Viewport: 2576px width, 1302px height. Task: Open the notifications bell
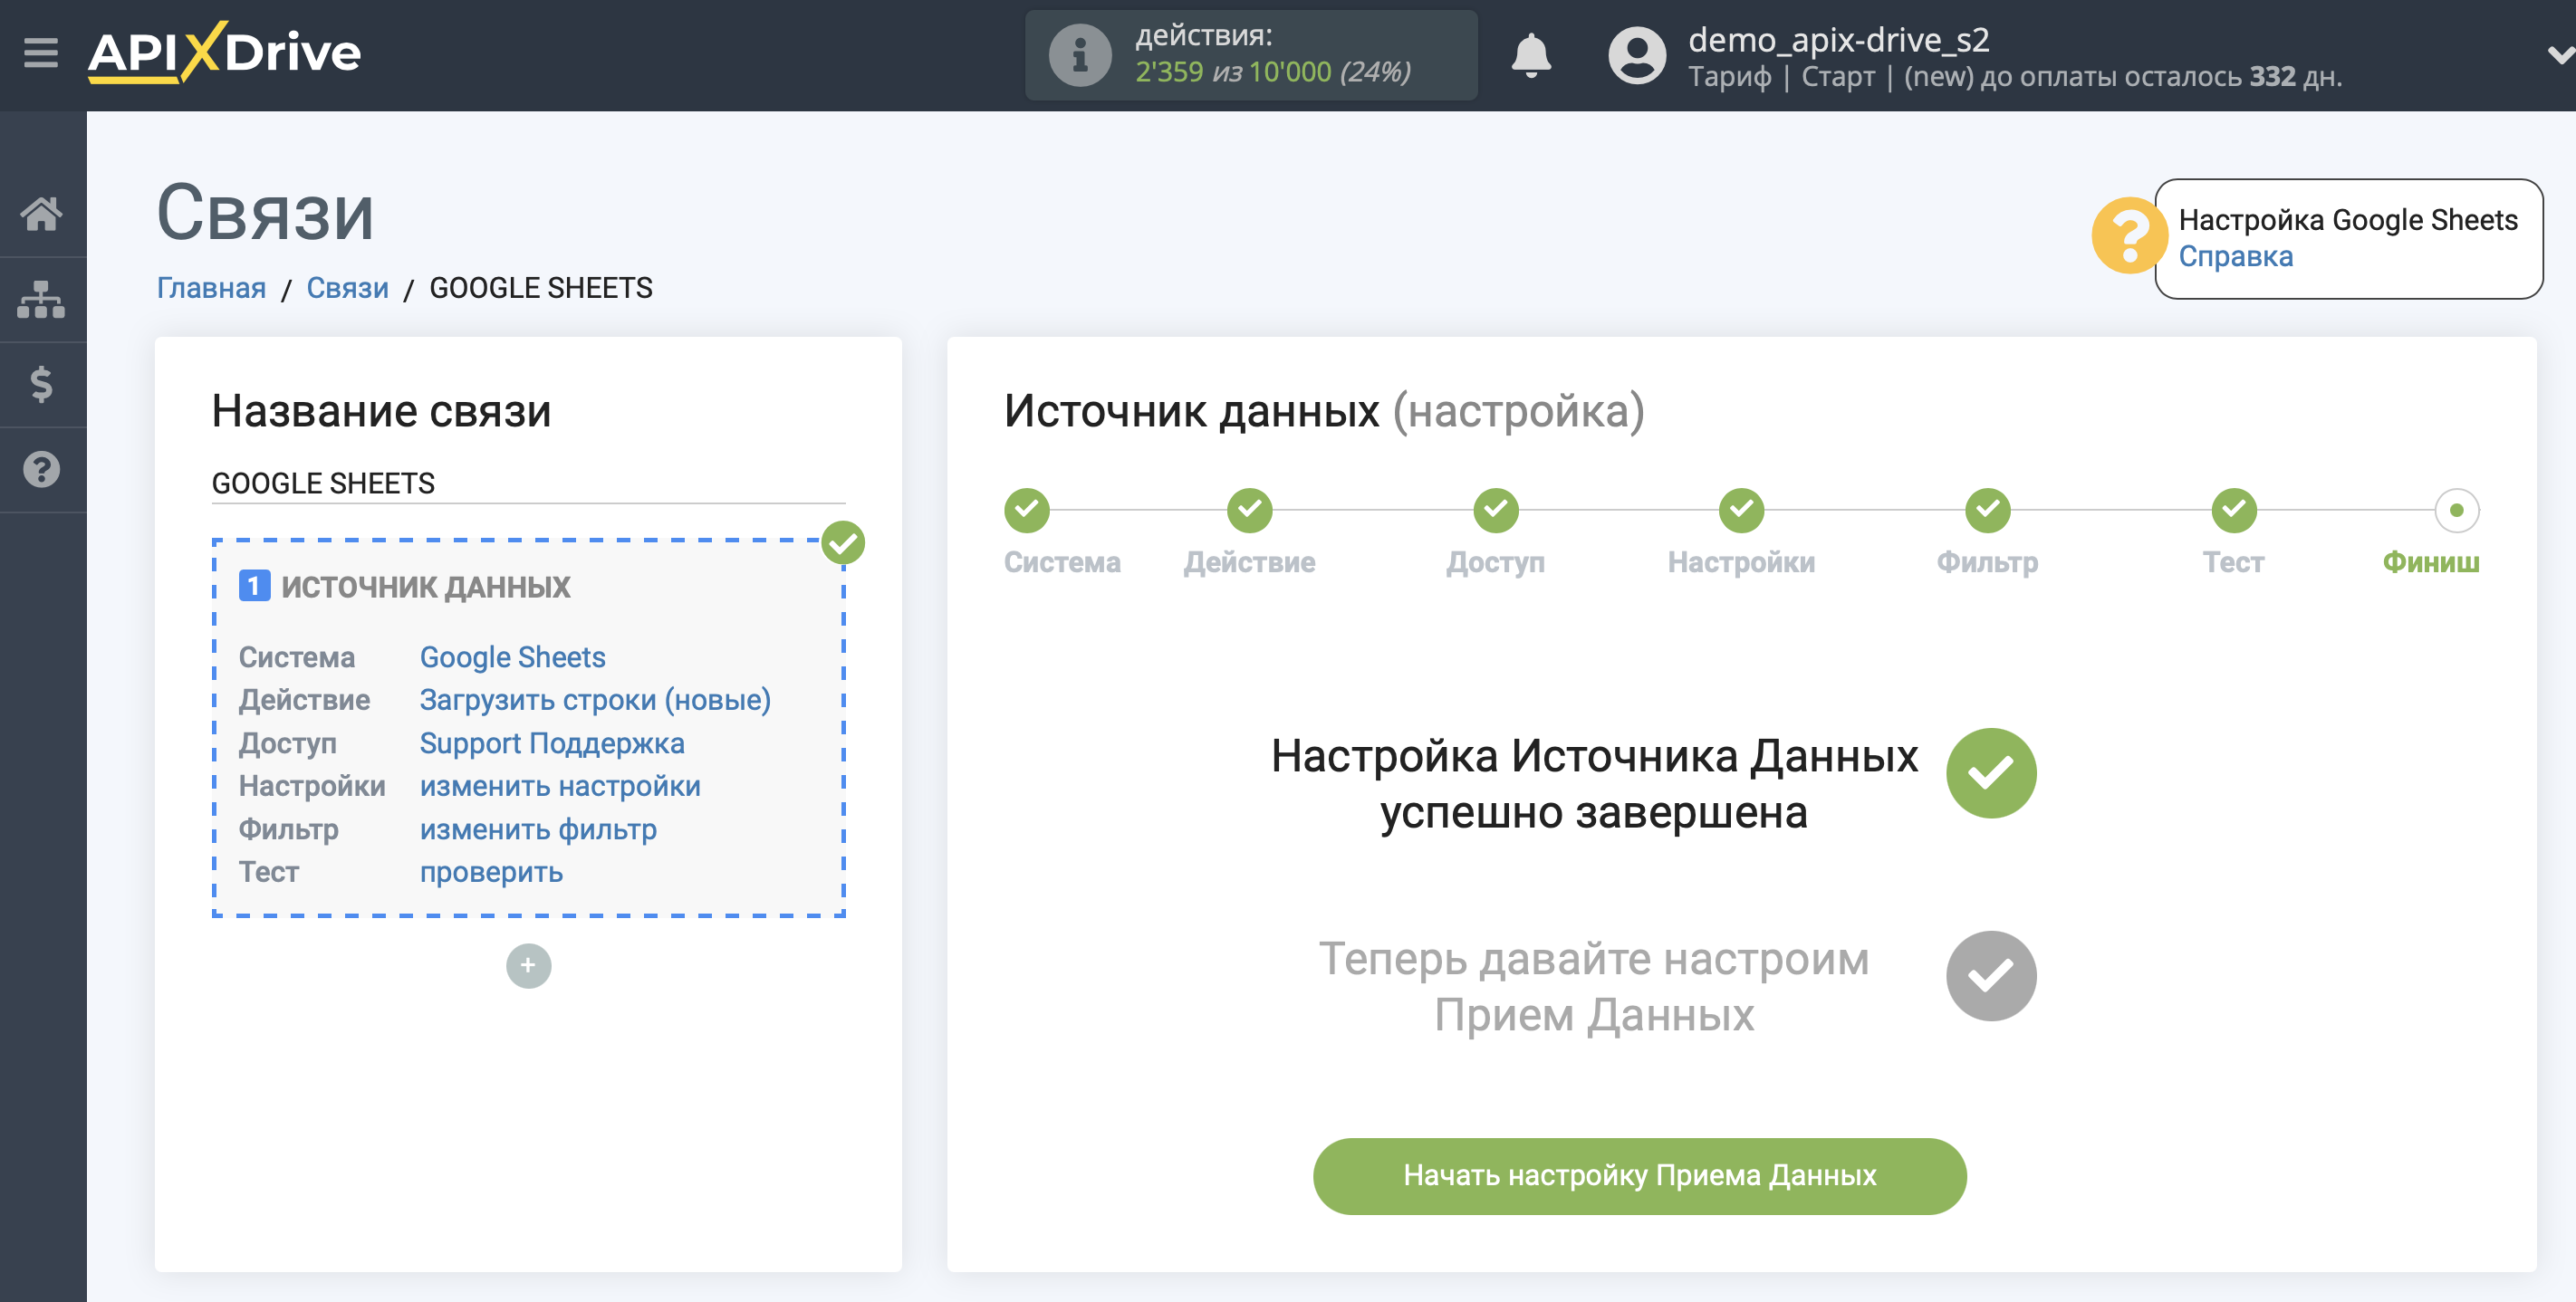[x=1530, y=55]
